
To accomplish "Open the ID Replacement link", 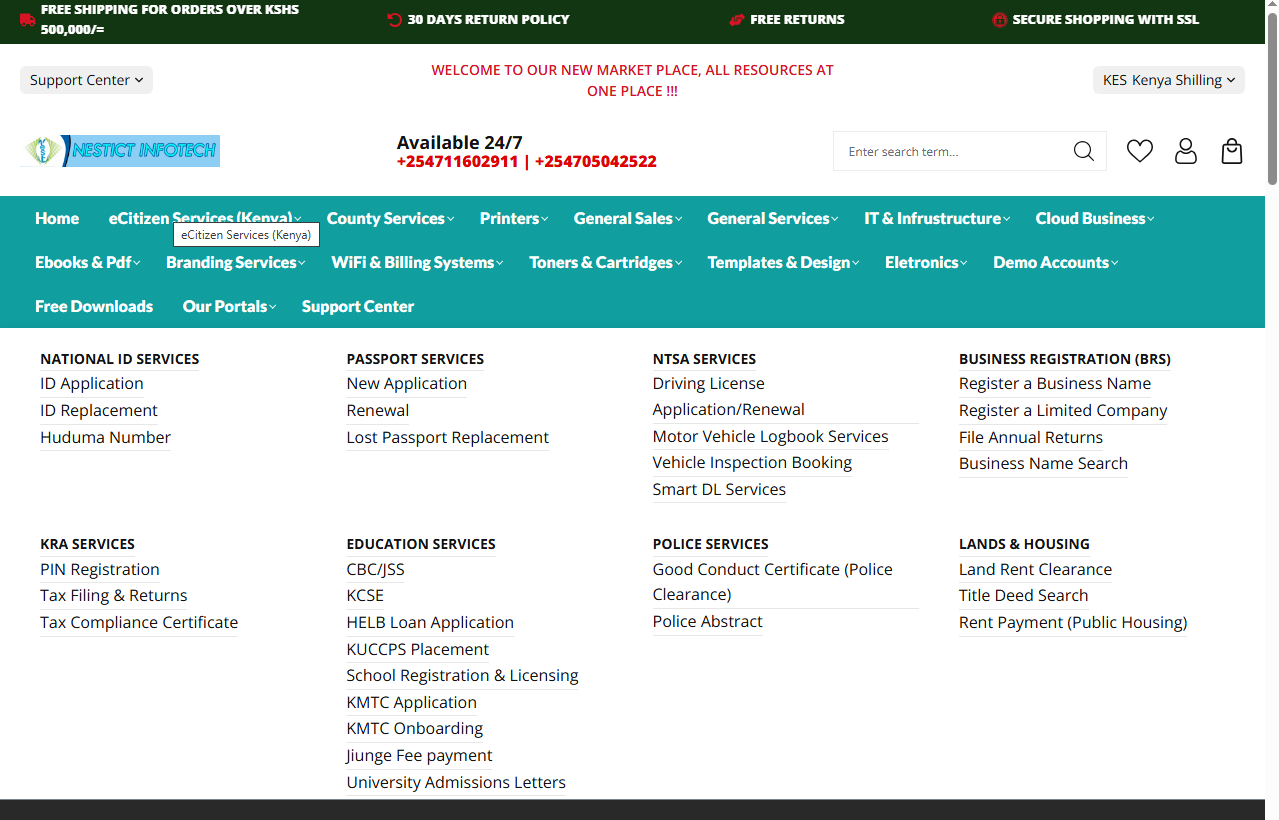I will tap(99, 410).
